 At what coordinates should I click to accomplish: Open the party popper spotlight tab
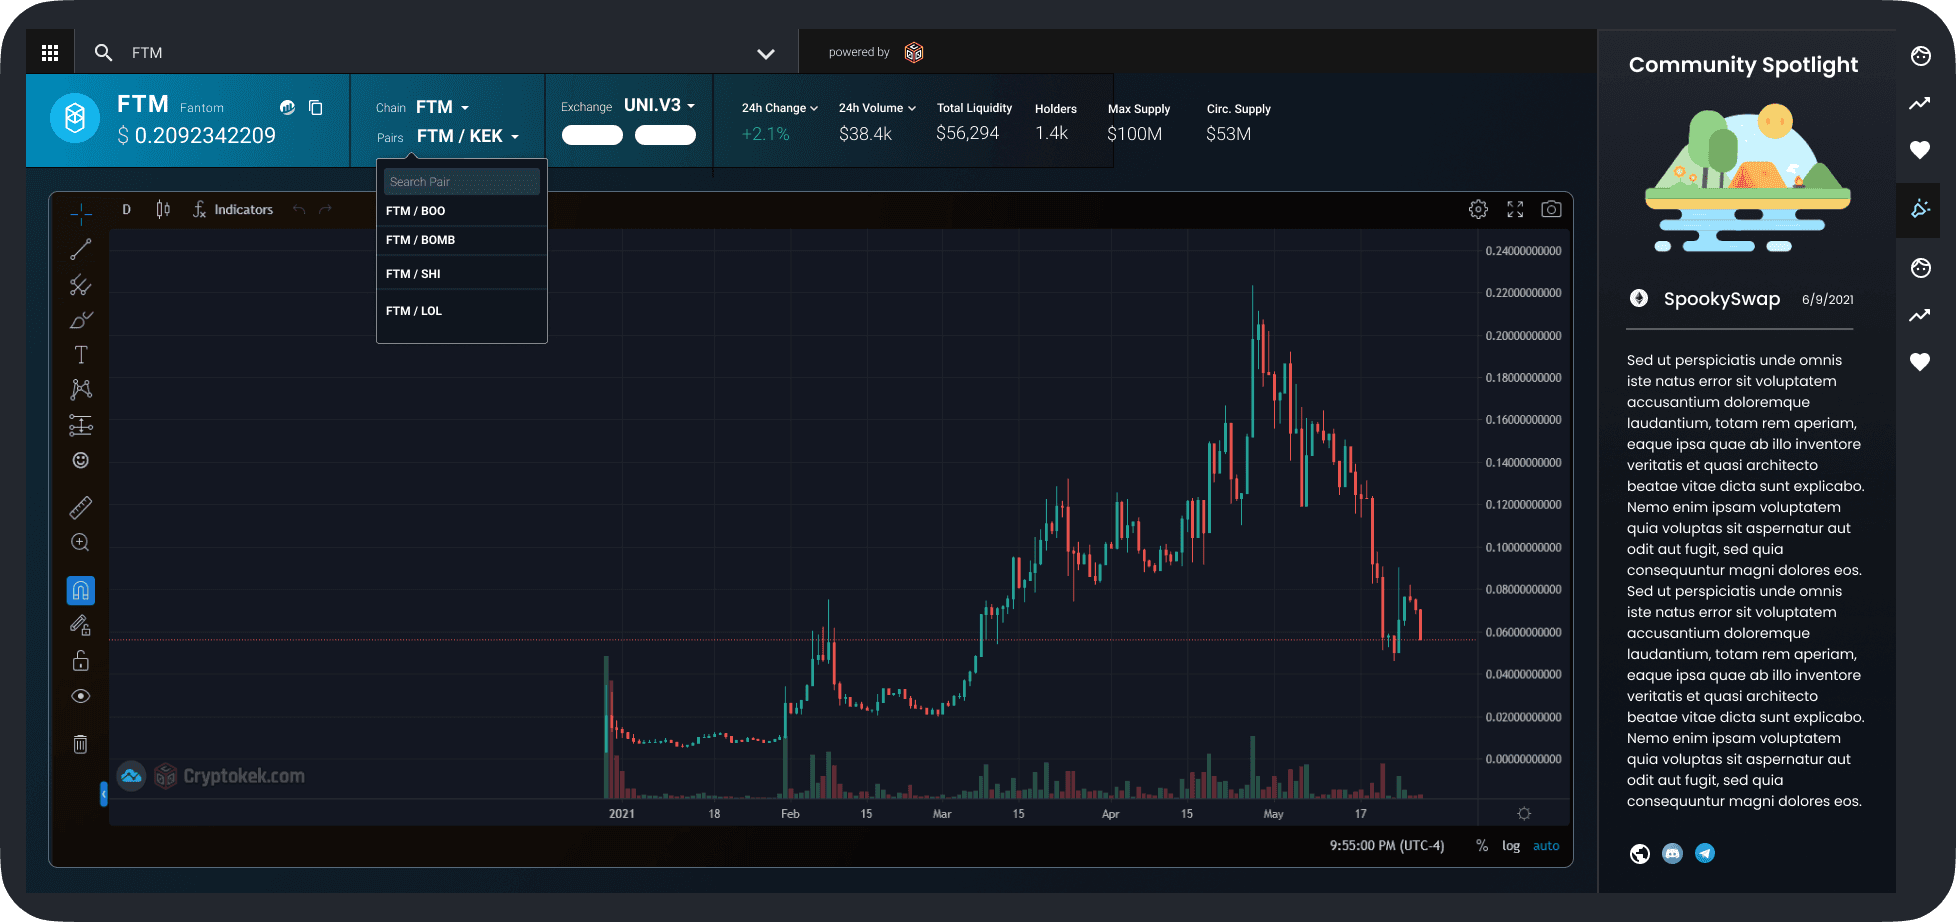[1920, 209]
